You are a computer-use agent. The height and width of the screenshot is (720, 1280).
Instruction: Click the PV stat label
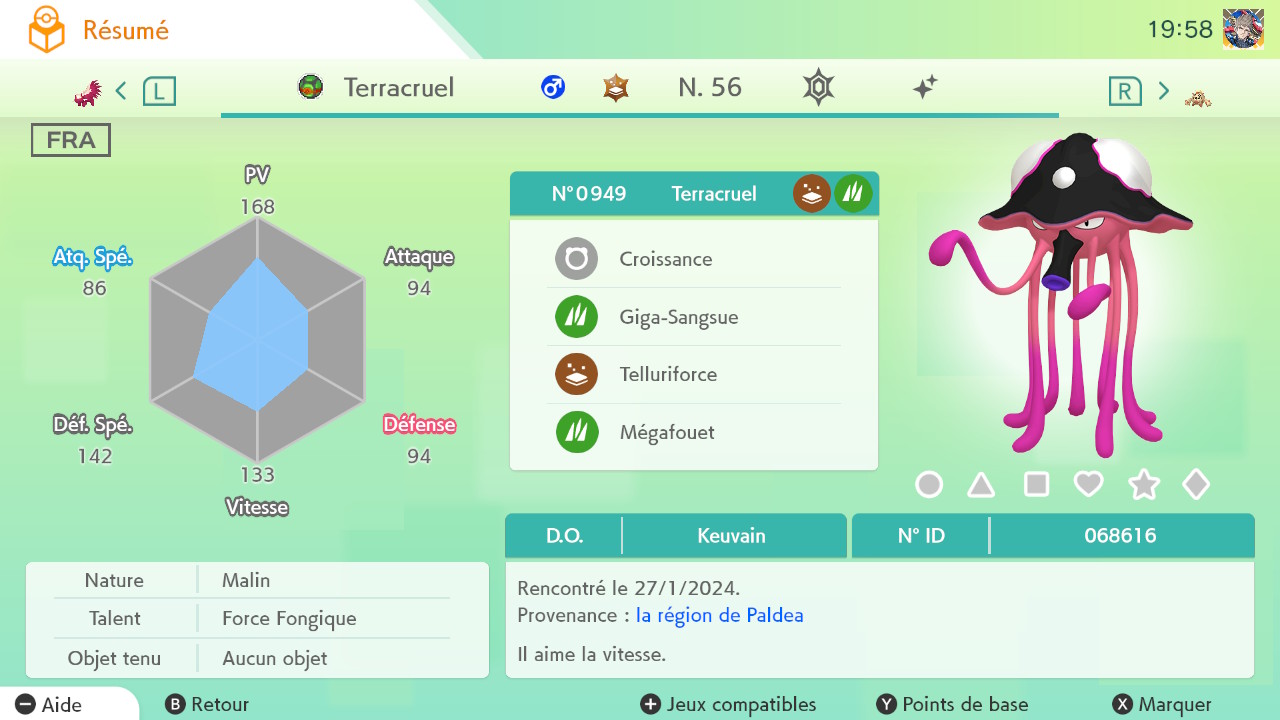[x=257, y=175]
